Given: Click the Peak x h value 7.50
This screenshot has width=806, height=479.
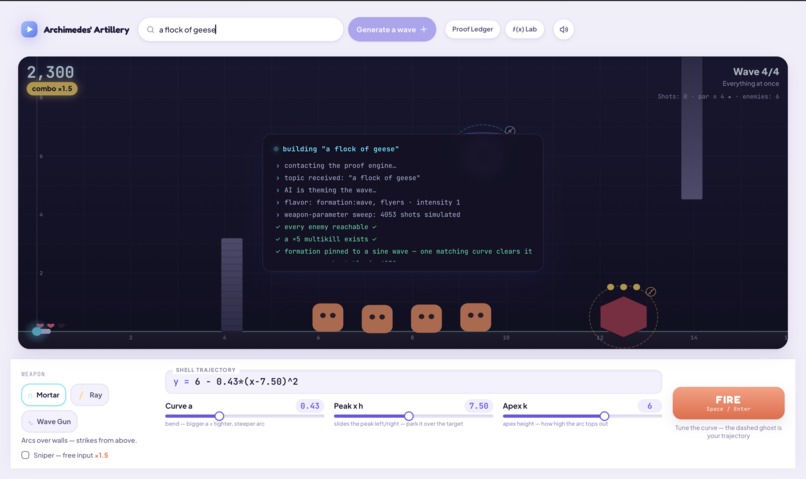Looking at the screenshot, I should pos(479,406).
